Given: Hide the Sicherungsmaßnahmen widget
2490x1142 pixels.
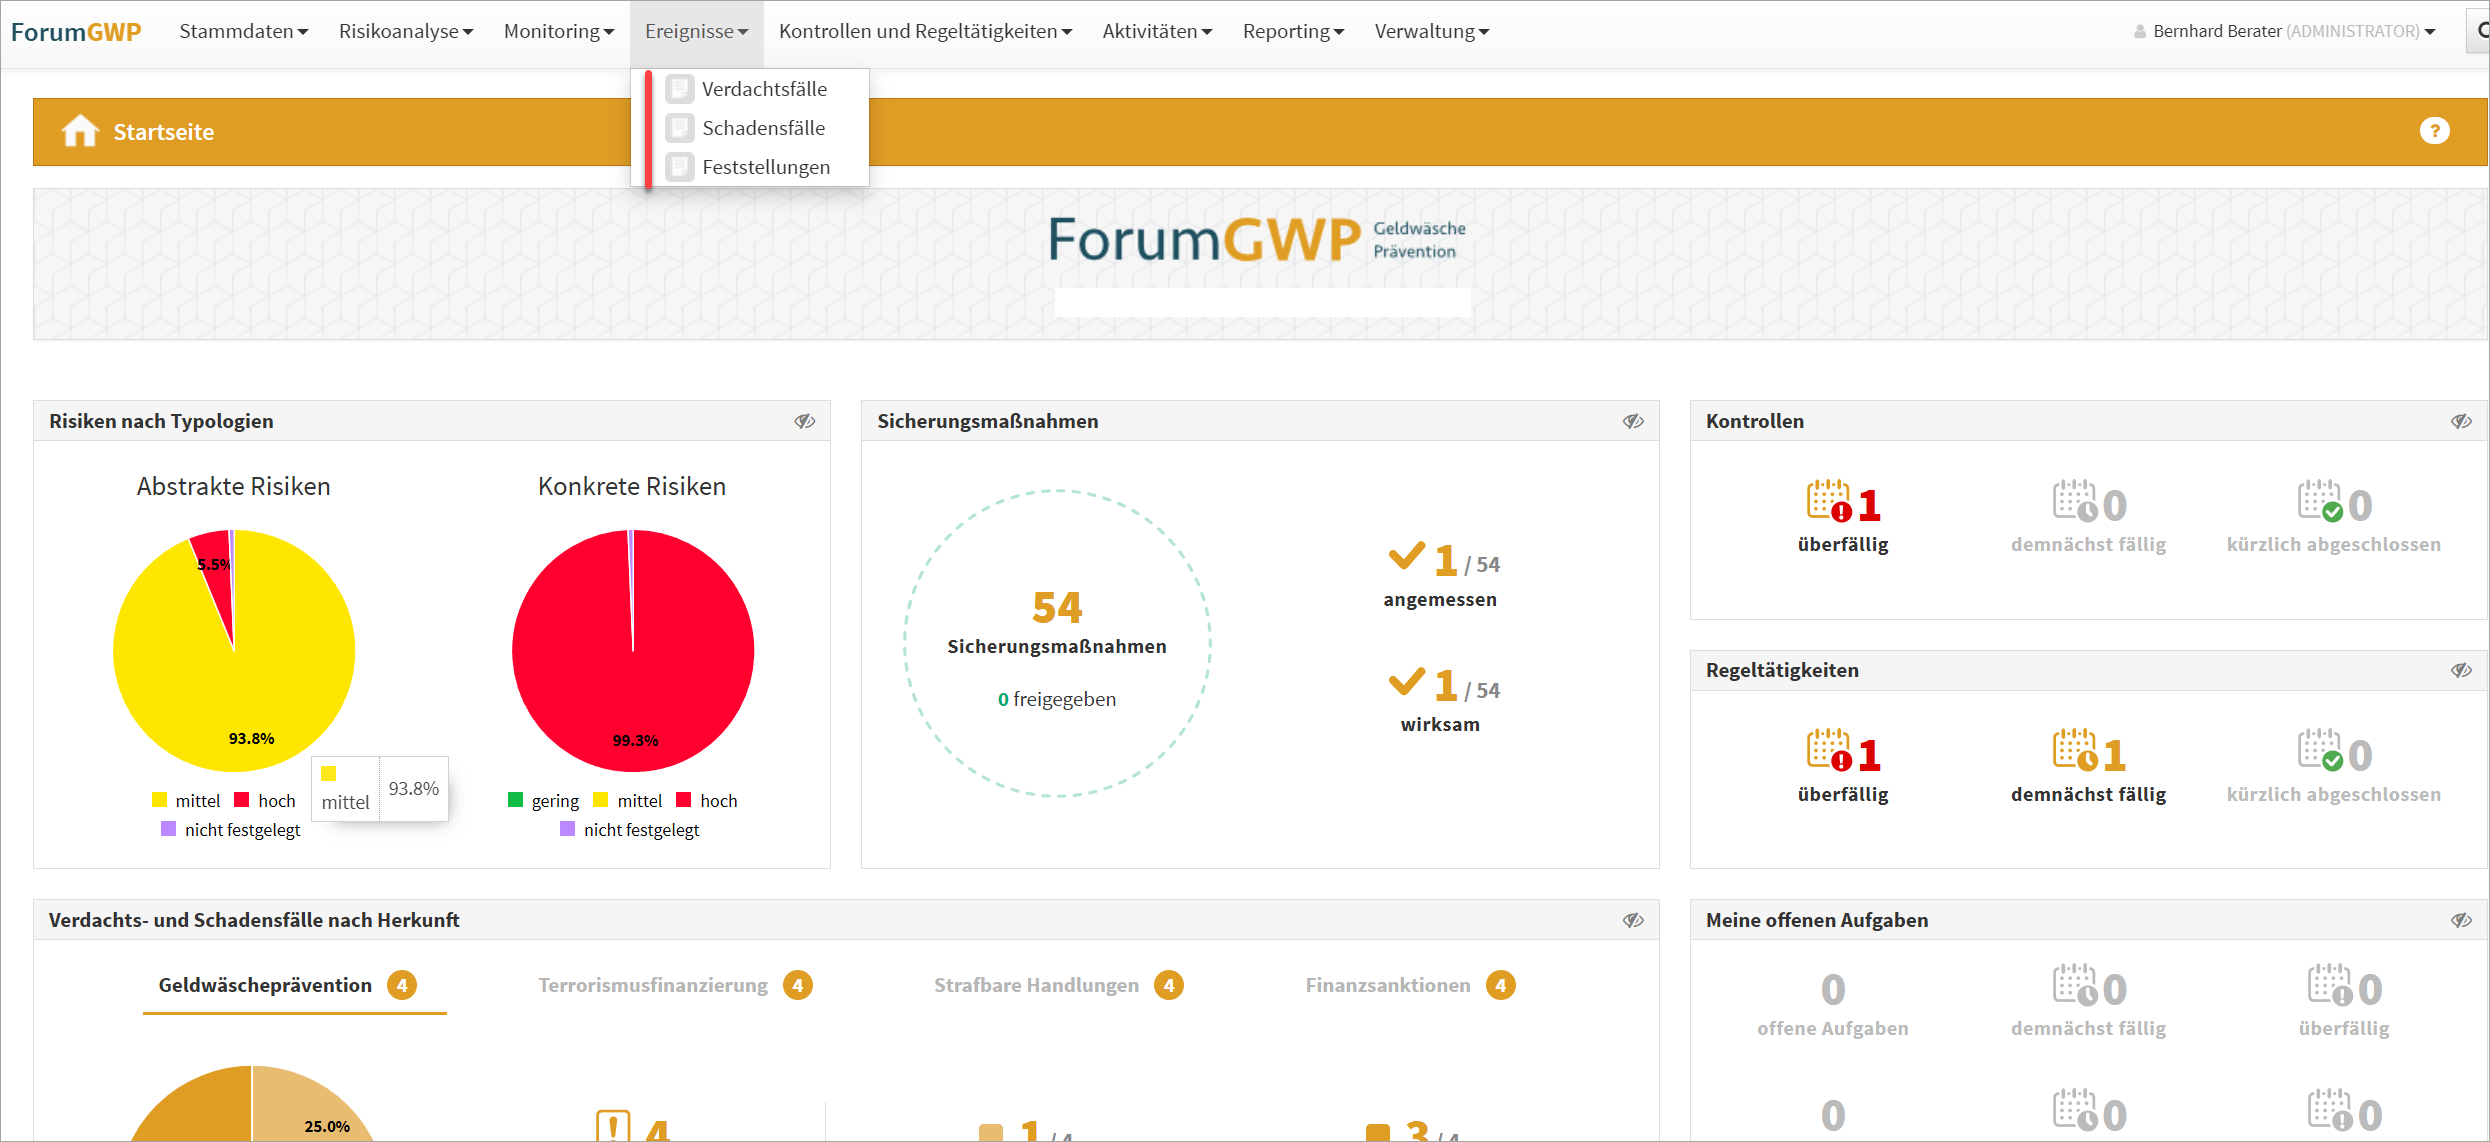Looking at the screenshot, I should [1633, 422].
